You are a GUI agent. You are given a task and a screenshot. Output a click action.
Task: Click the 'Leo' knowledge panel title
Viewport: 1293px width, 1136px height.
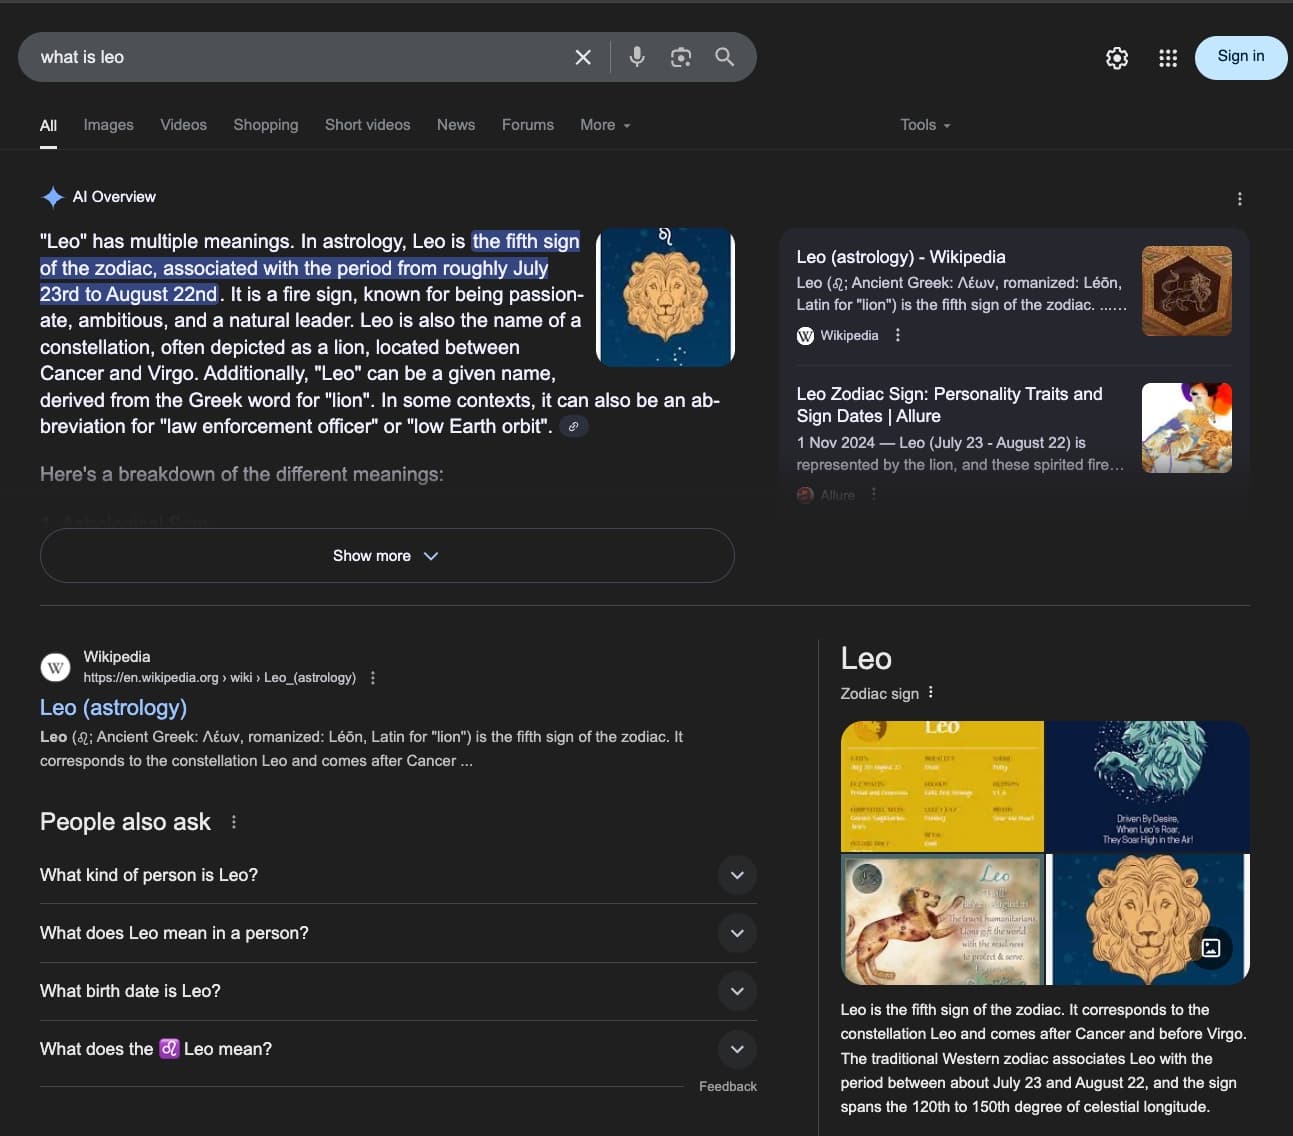click(866, 659)
